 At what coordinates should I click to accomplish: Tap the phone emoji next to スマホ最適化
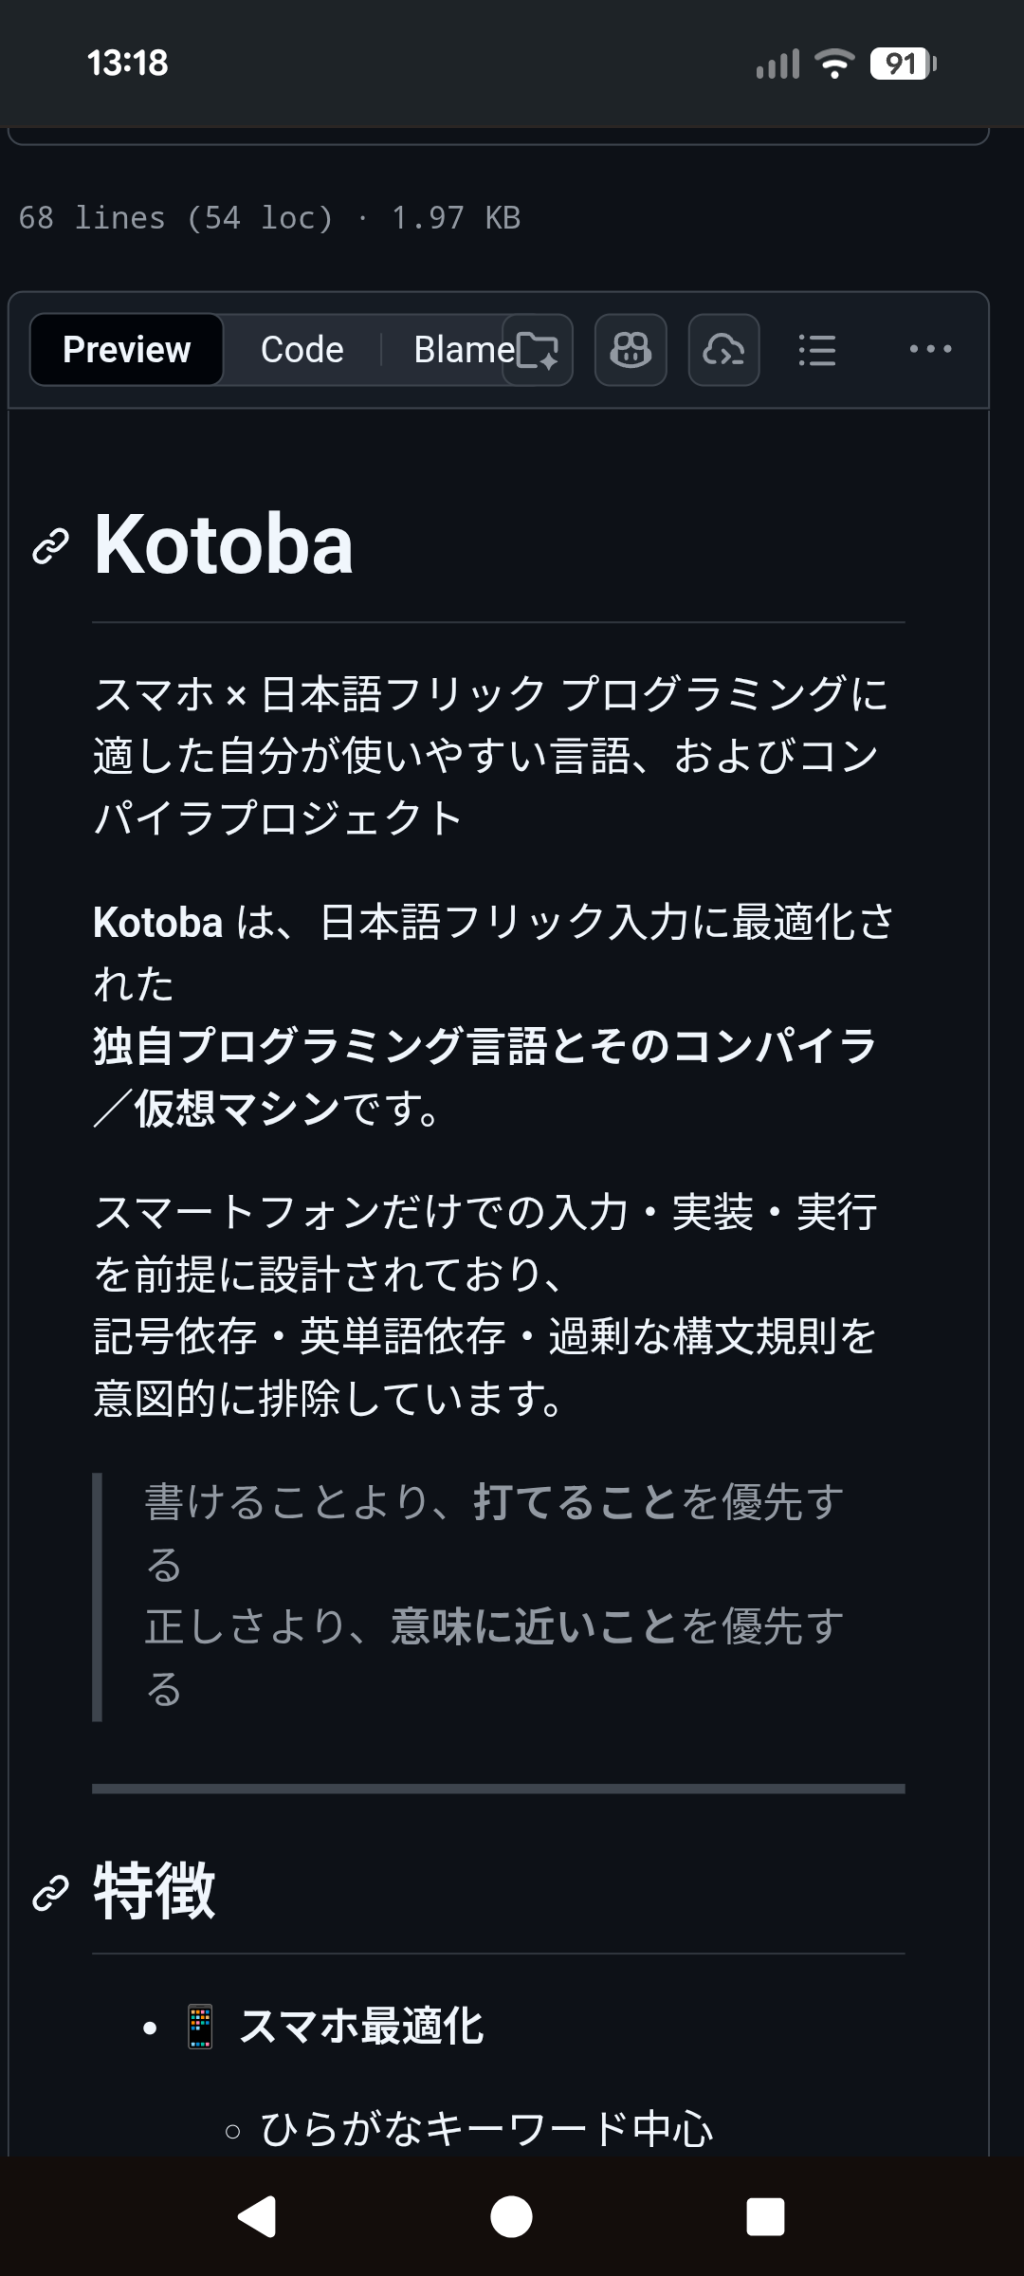[x=200, y=2027]
